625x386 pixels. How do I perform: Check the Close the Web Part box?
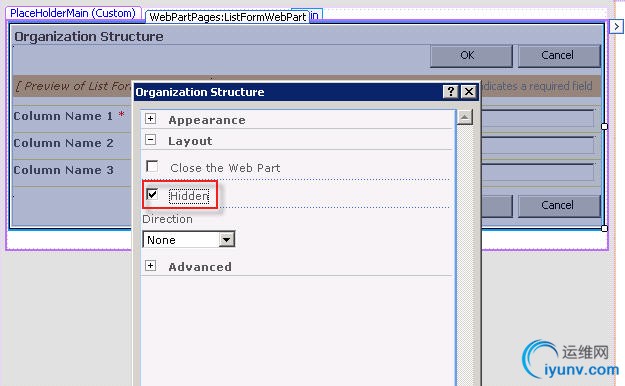[152, 166]
